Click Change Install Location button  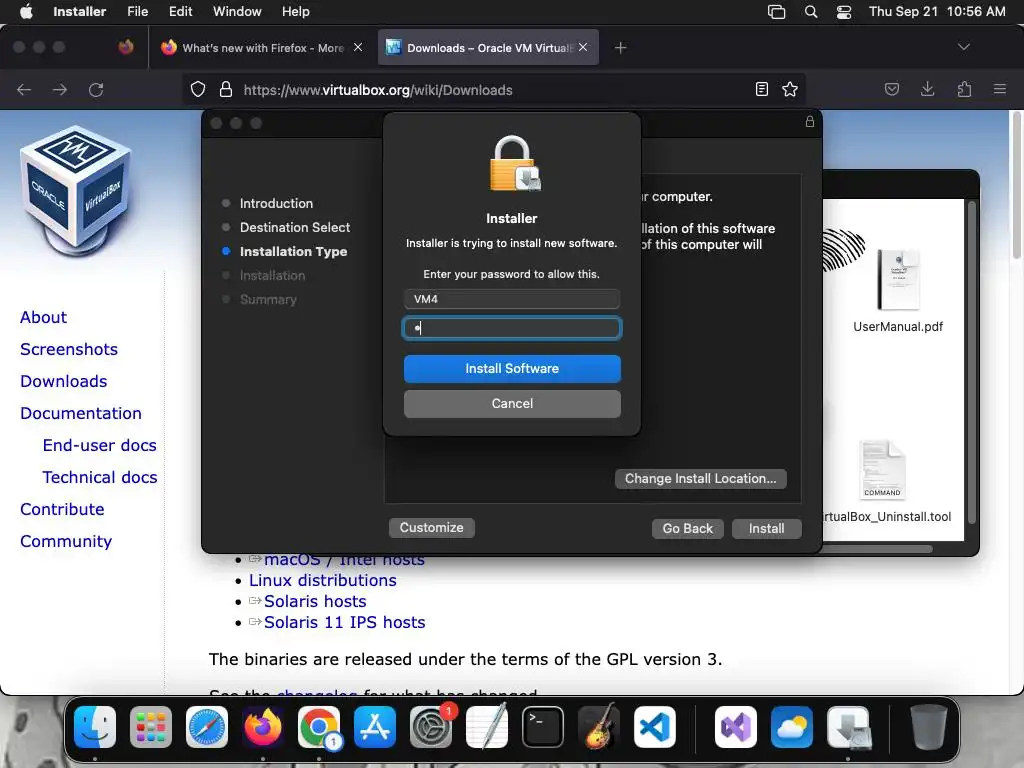click(701, 479)
